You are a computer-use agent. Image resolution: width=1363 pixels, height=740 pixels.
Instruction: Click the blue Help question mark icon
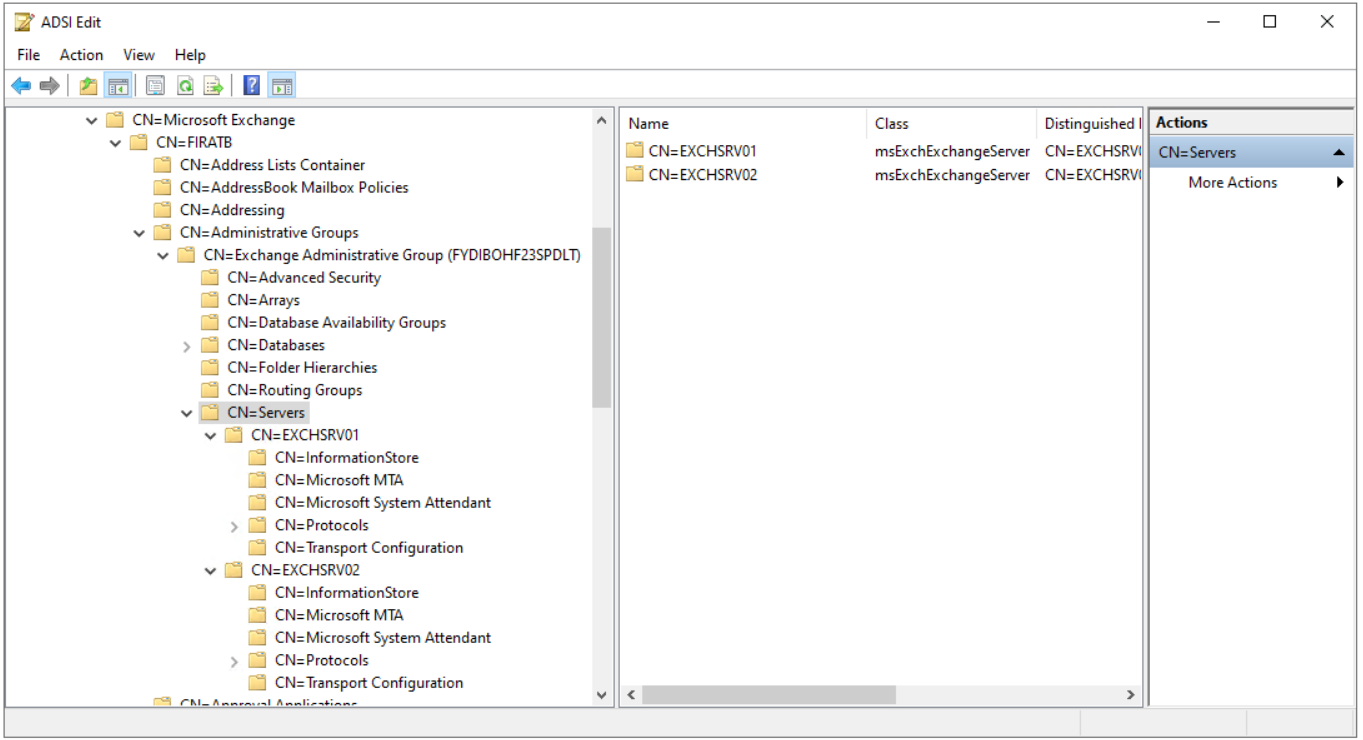pos(252,86)
